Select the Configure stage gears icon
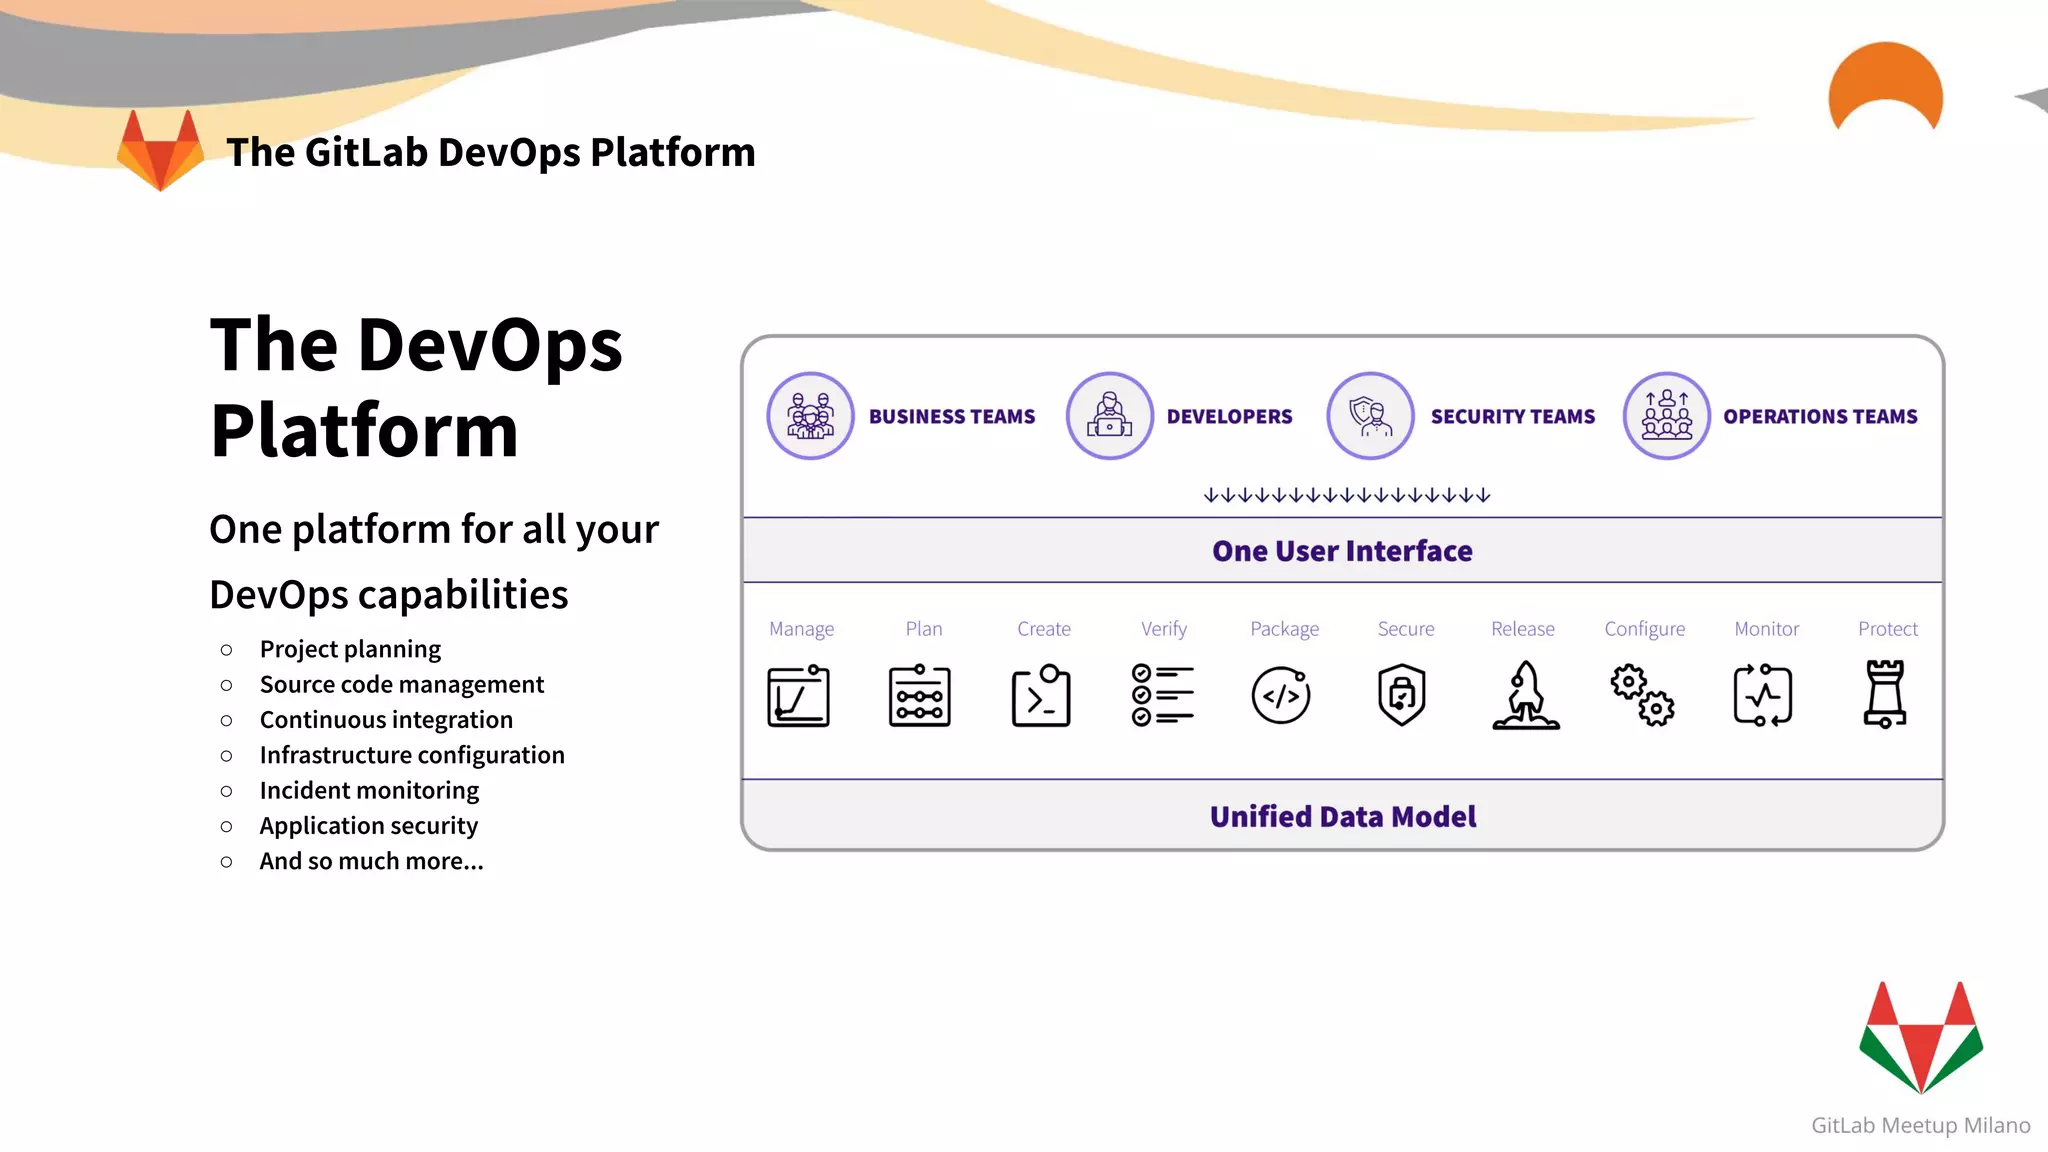 click(x=1642, y=695)
